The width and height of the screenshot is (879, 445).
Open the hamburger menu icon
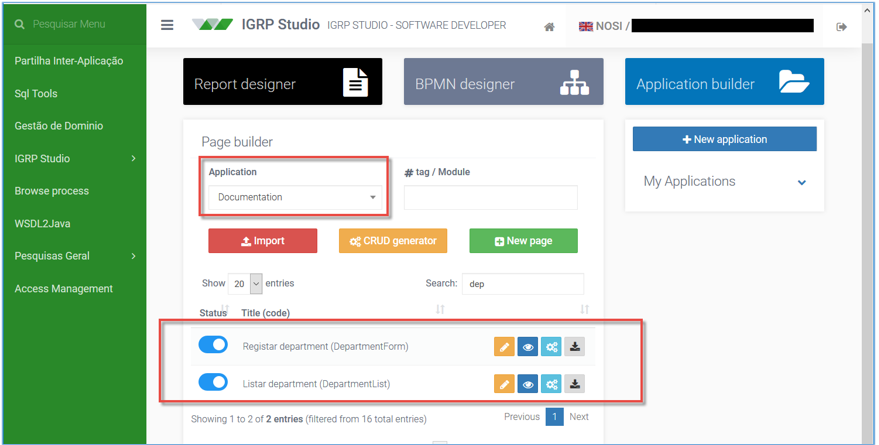[x=167, y=25]
